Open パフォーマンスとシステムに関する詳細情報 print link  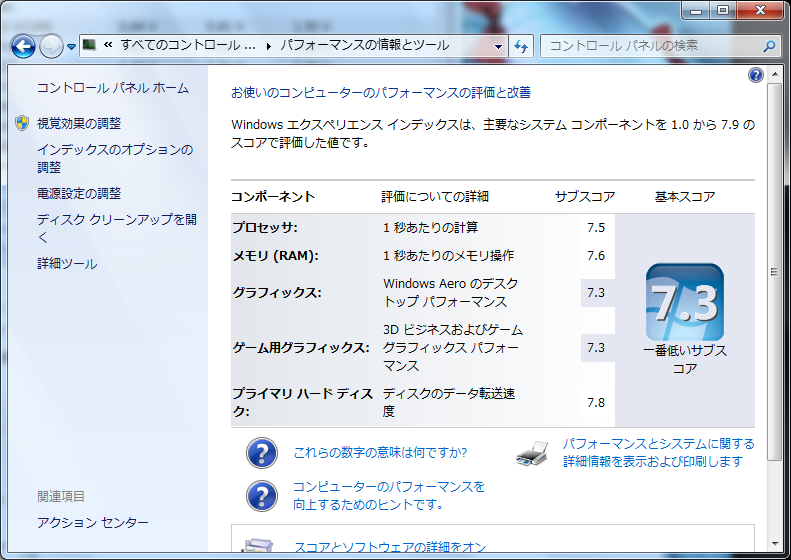point(659,453)
